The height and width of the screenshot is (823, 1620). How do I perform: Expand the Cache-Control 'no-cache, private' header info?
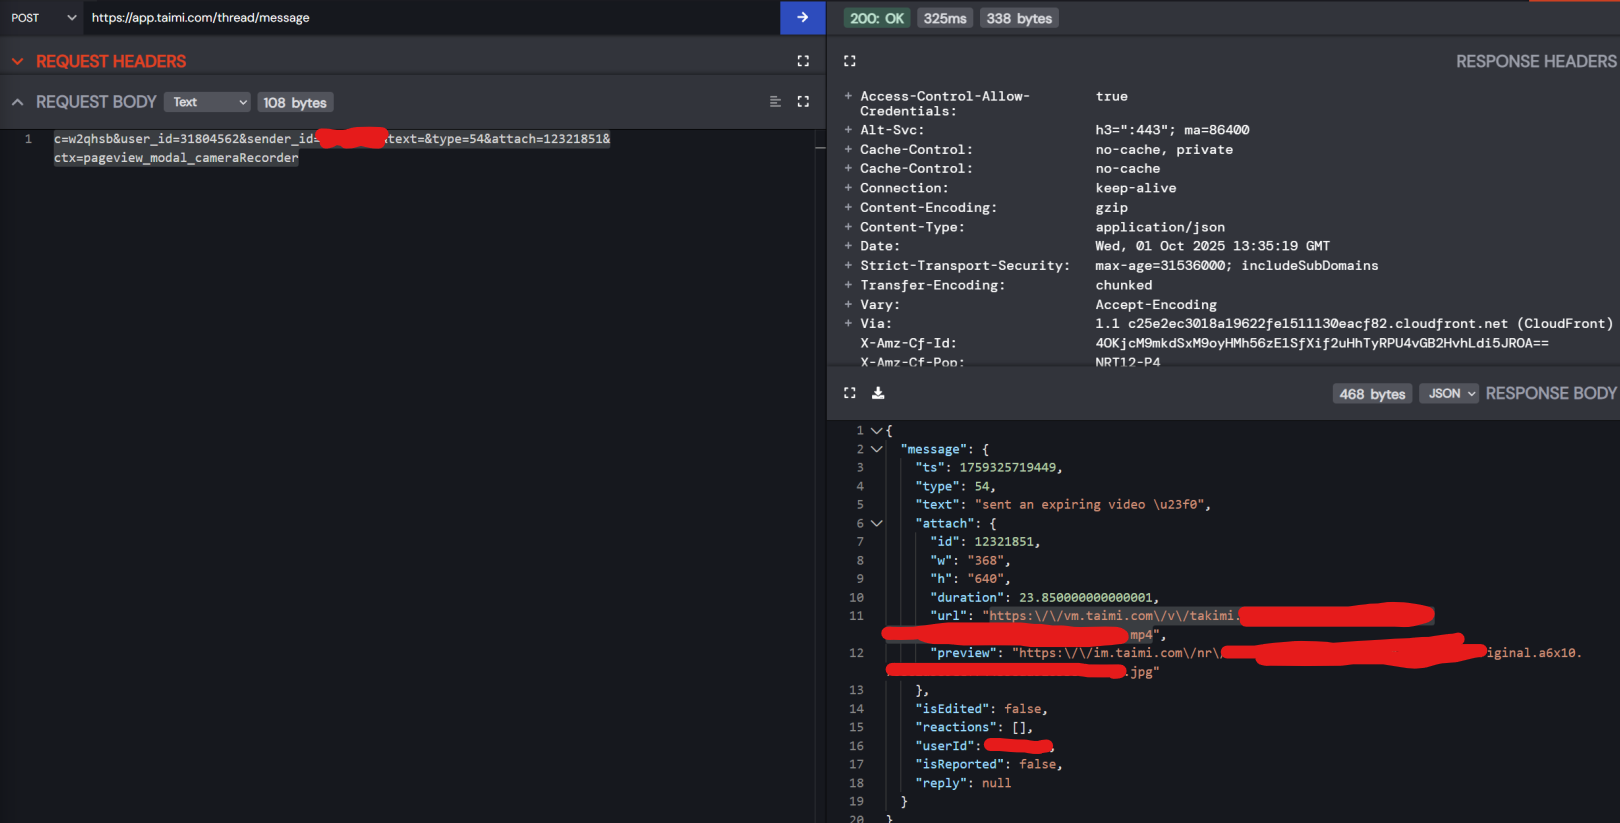pyautogui.click(x=848, y=149)
